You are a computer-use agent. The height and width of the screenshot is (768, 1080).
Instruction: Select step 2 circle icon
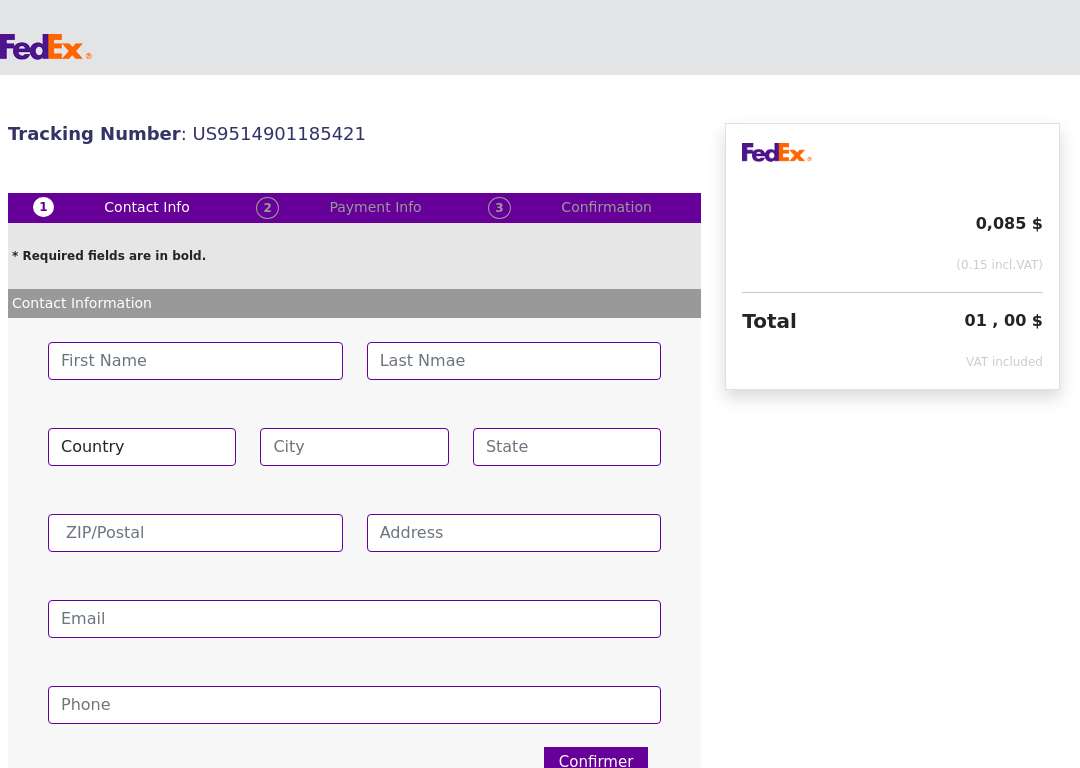coord(267,207)
